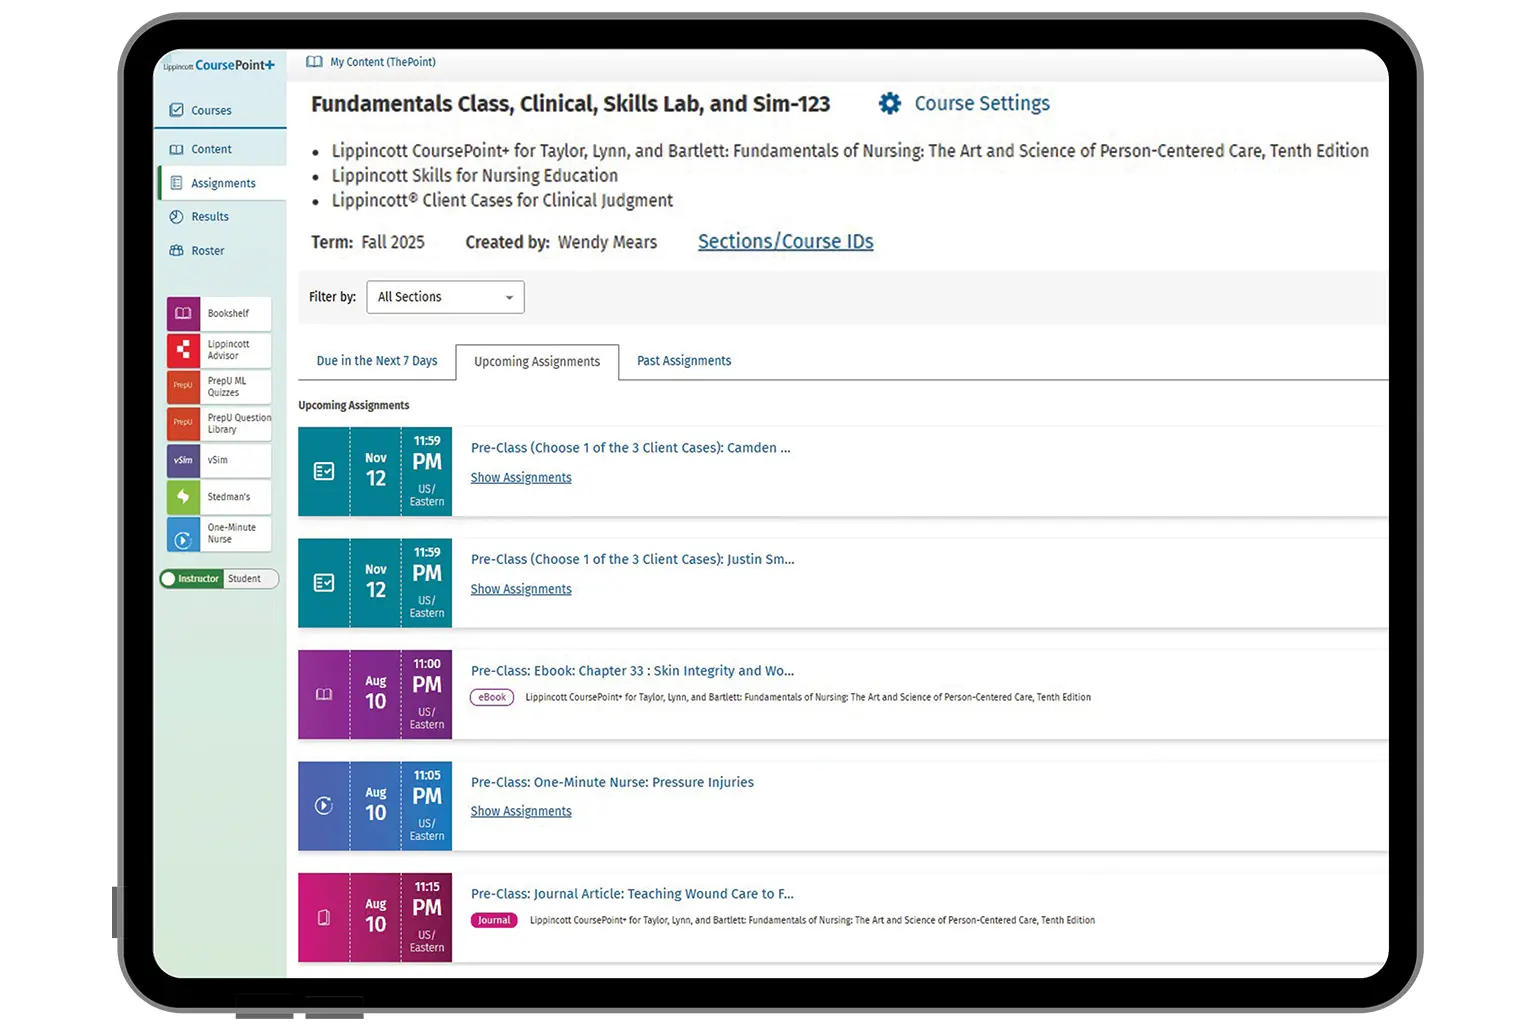Open the Bookshelf icon tile
This screenshot has height=1024, width=1536.
[184, 314]
